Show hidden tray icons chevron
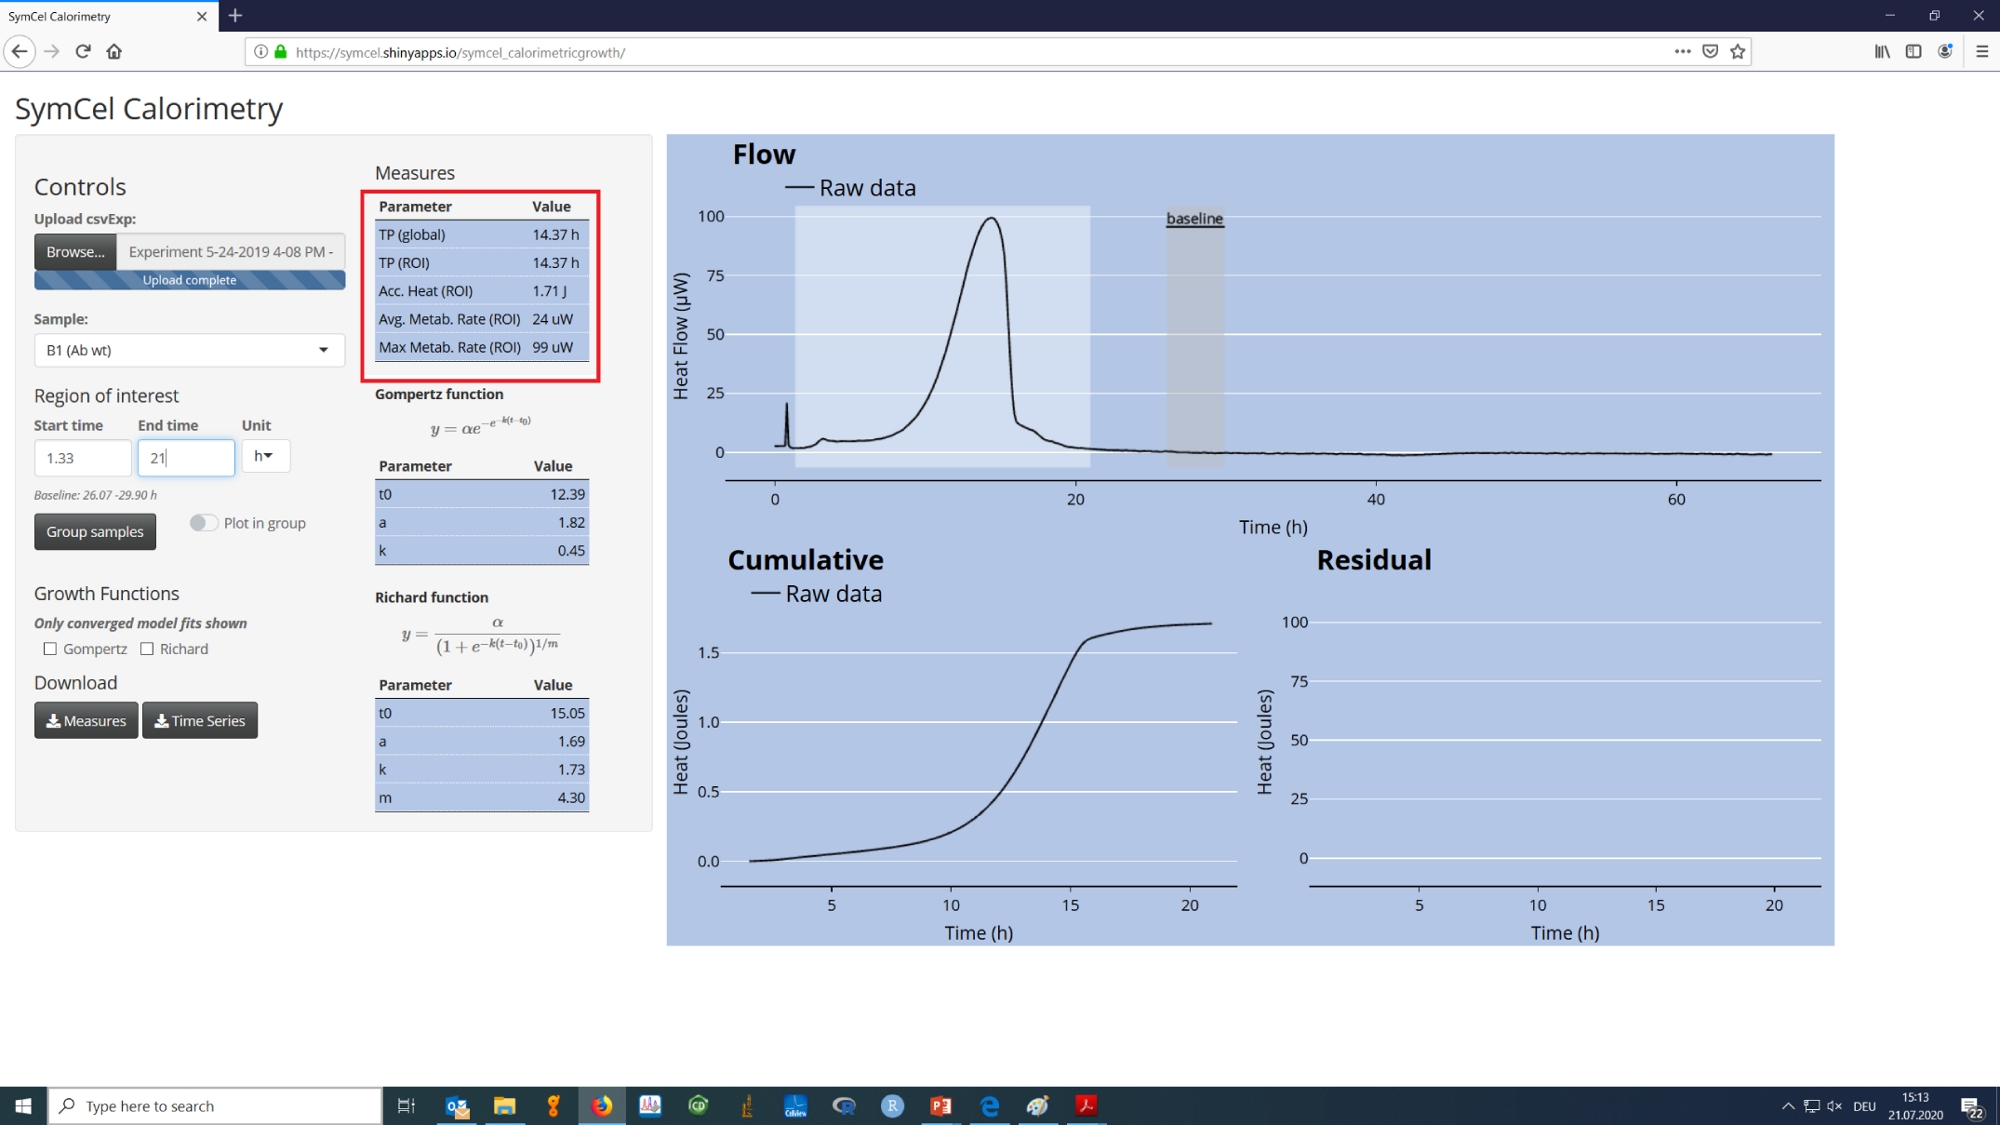Screen dimensions: 2000x1125 click(x=1787, y=1106)
